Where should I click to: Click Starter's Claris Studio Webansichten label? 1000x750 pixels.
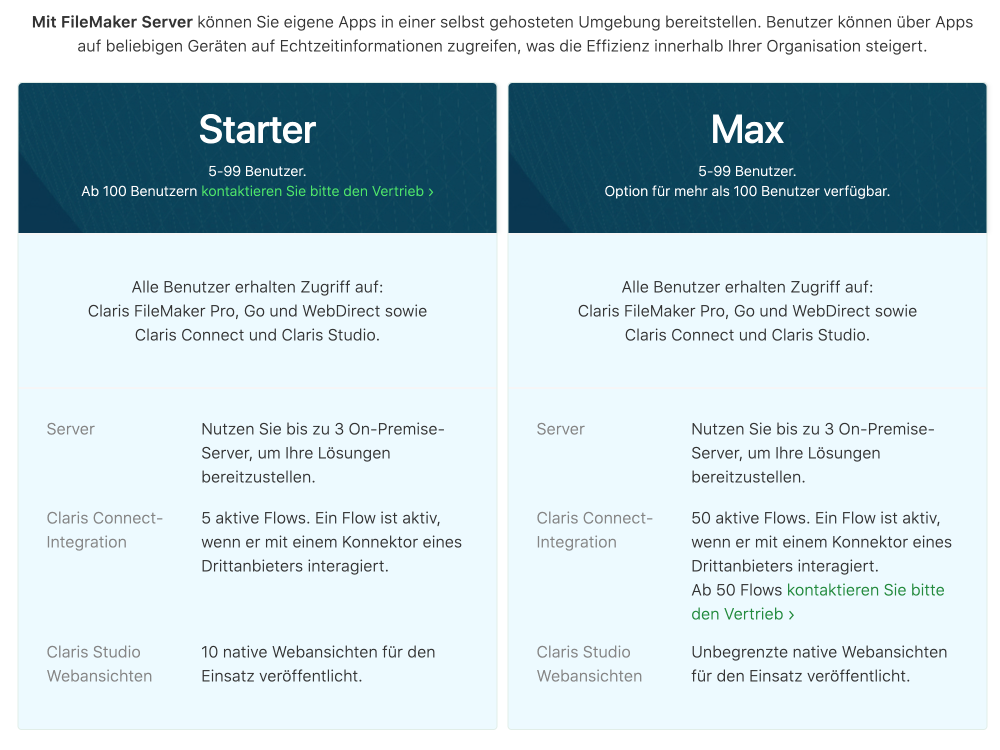pyautogui.click(x=99, y=664)
